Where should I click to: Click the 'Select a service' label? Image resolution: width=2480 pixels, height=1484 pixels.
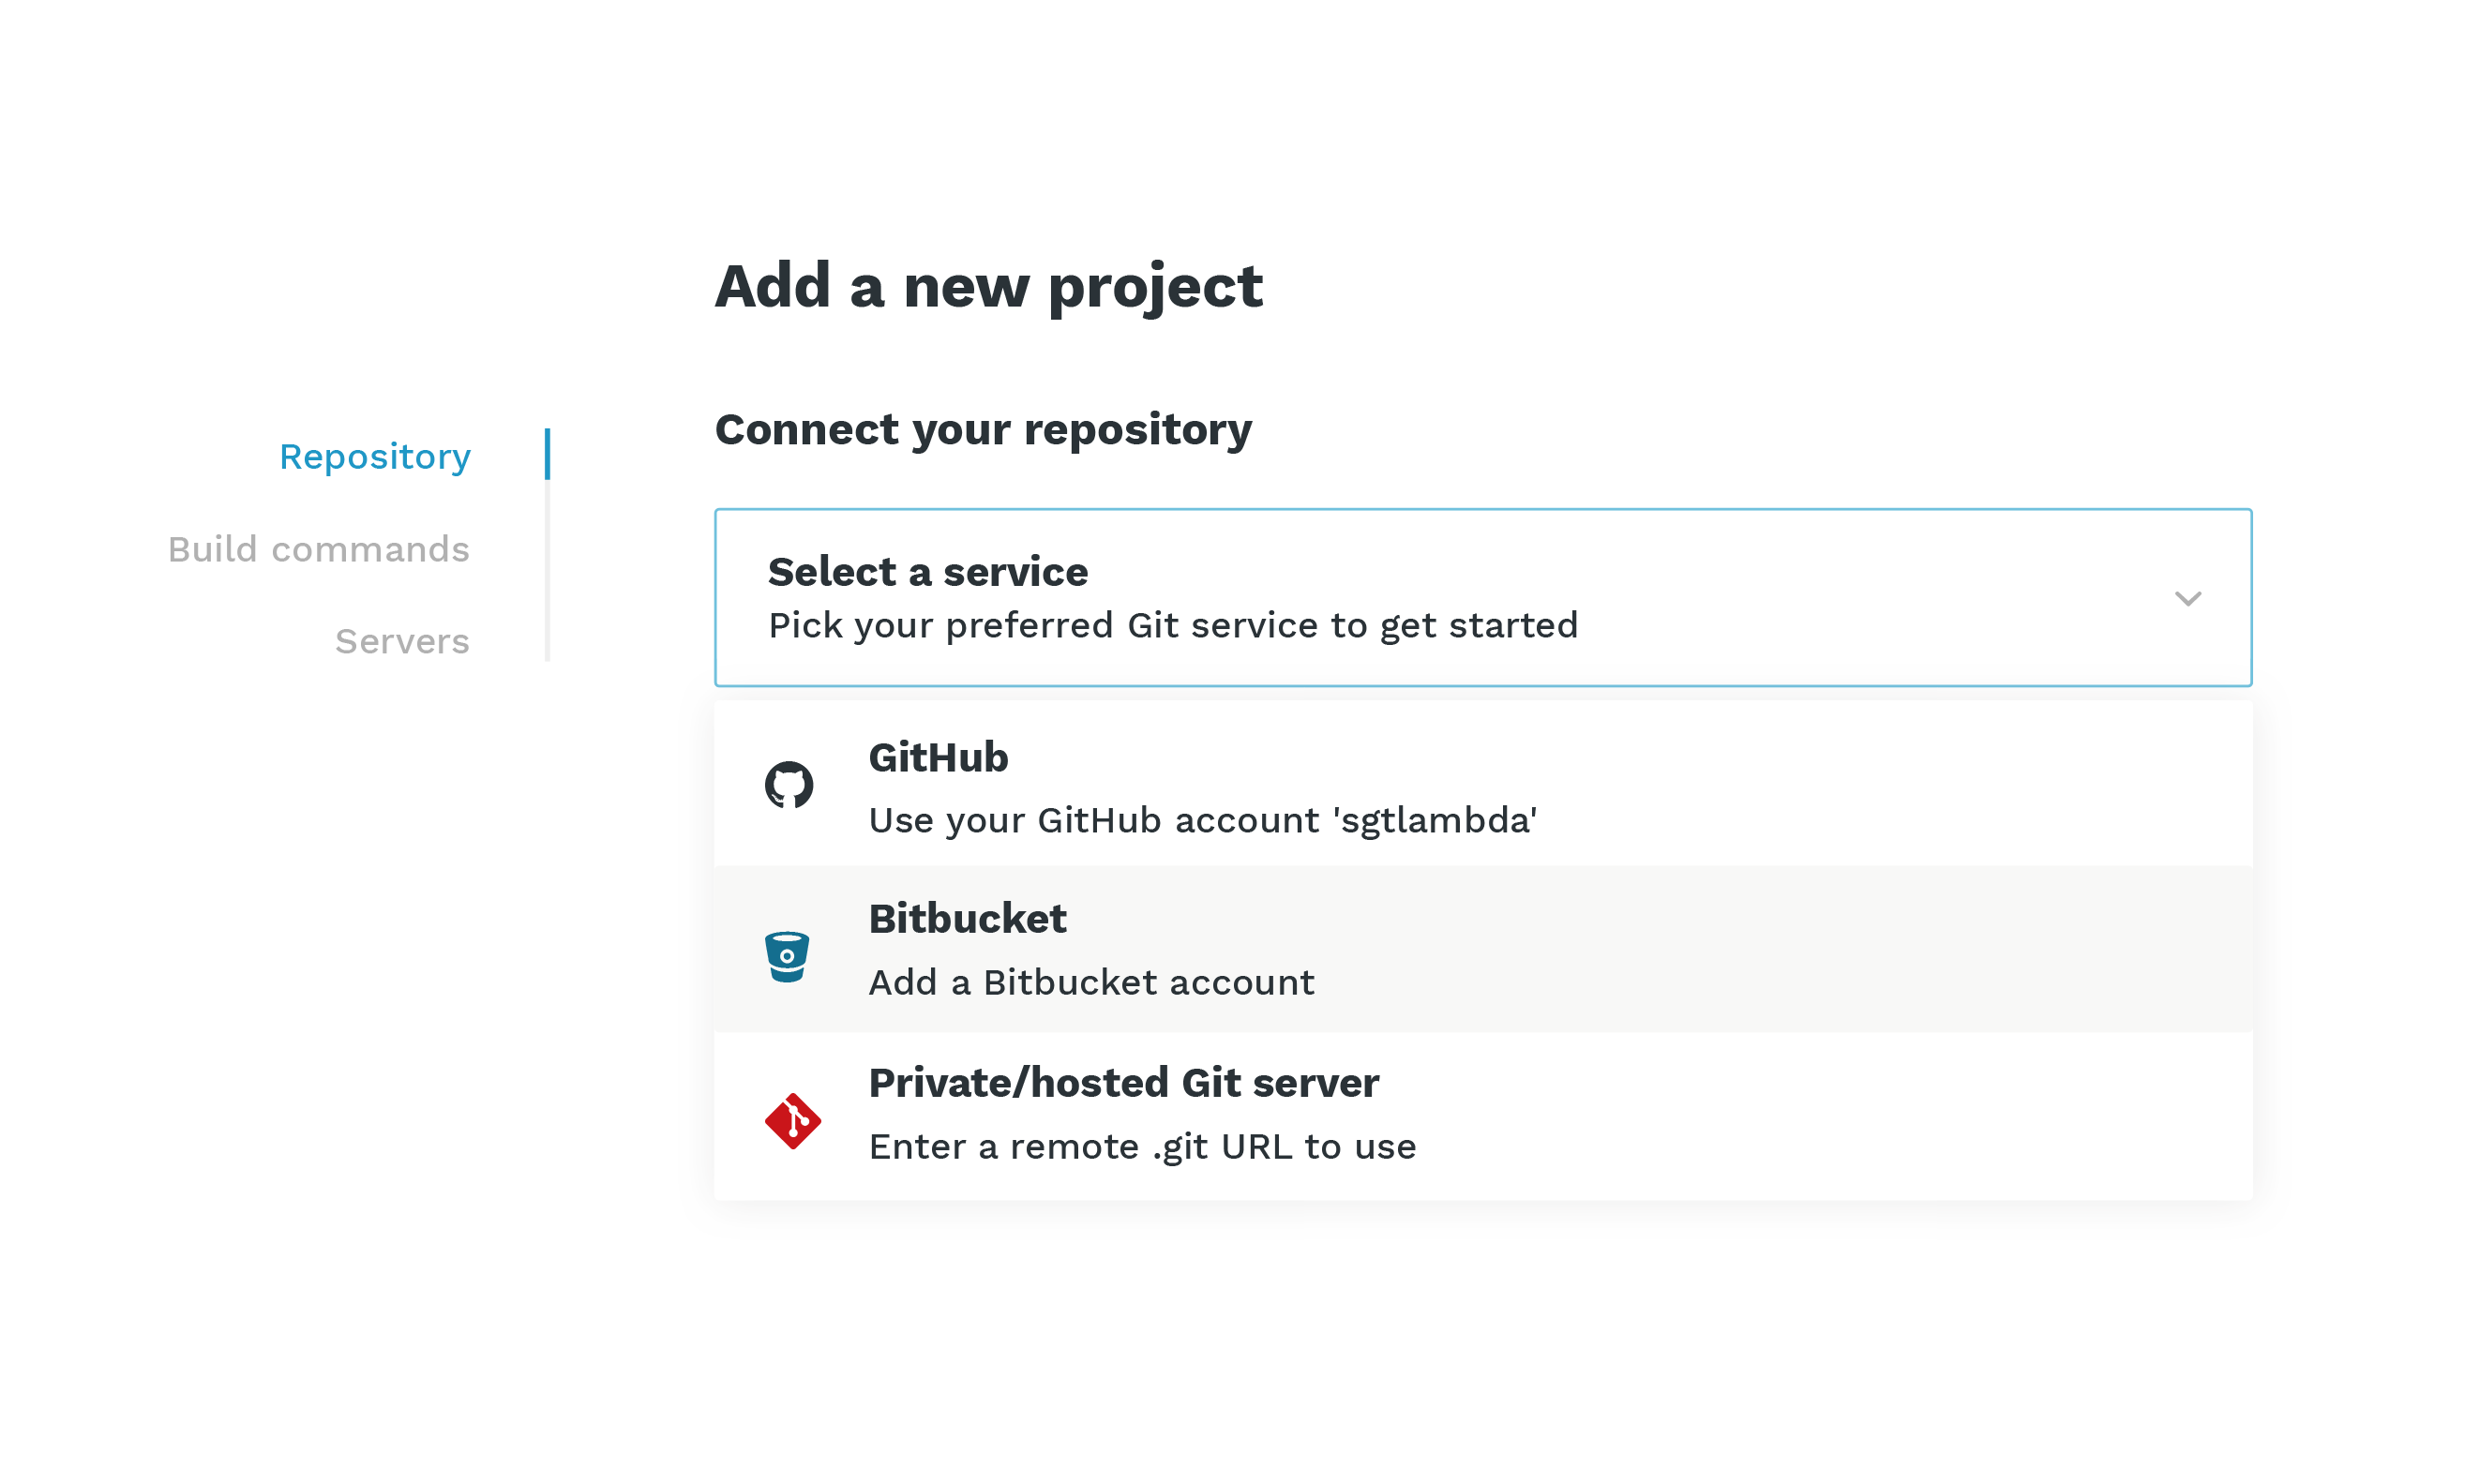[x=928, y=571]
